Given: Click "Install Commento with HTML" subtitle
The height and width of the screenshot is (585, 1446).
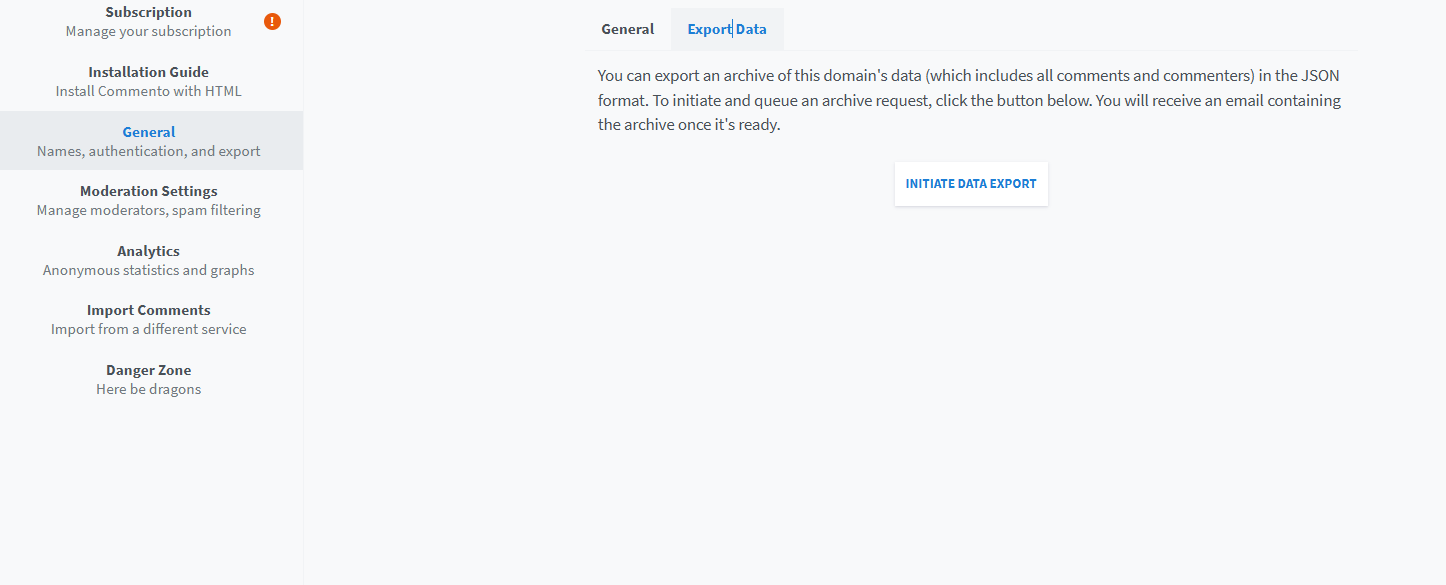Looking at the screenshot, I should 148,91.
